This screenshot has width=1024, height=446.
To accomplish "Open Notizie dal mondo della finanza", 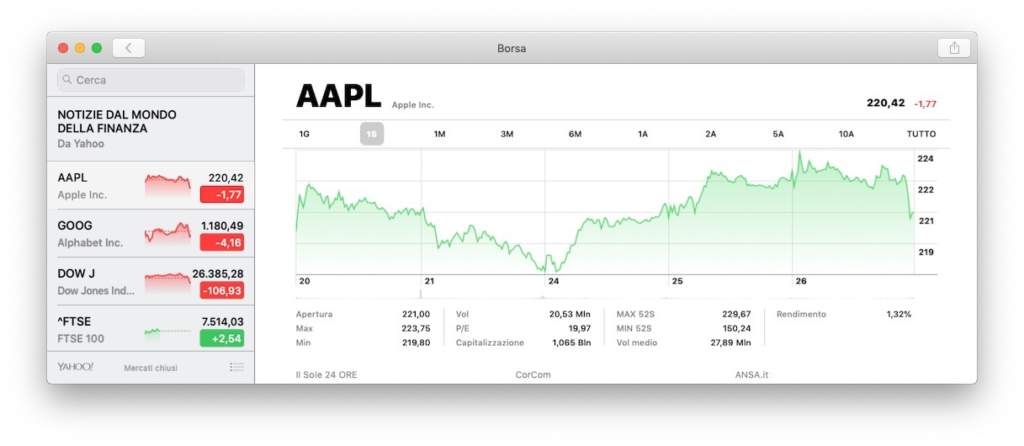I will pyautogui.click(x=117, y=128).
